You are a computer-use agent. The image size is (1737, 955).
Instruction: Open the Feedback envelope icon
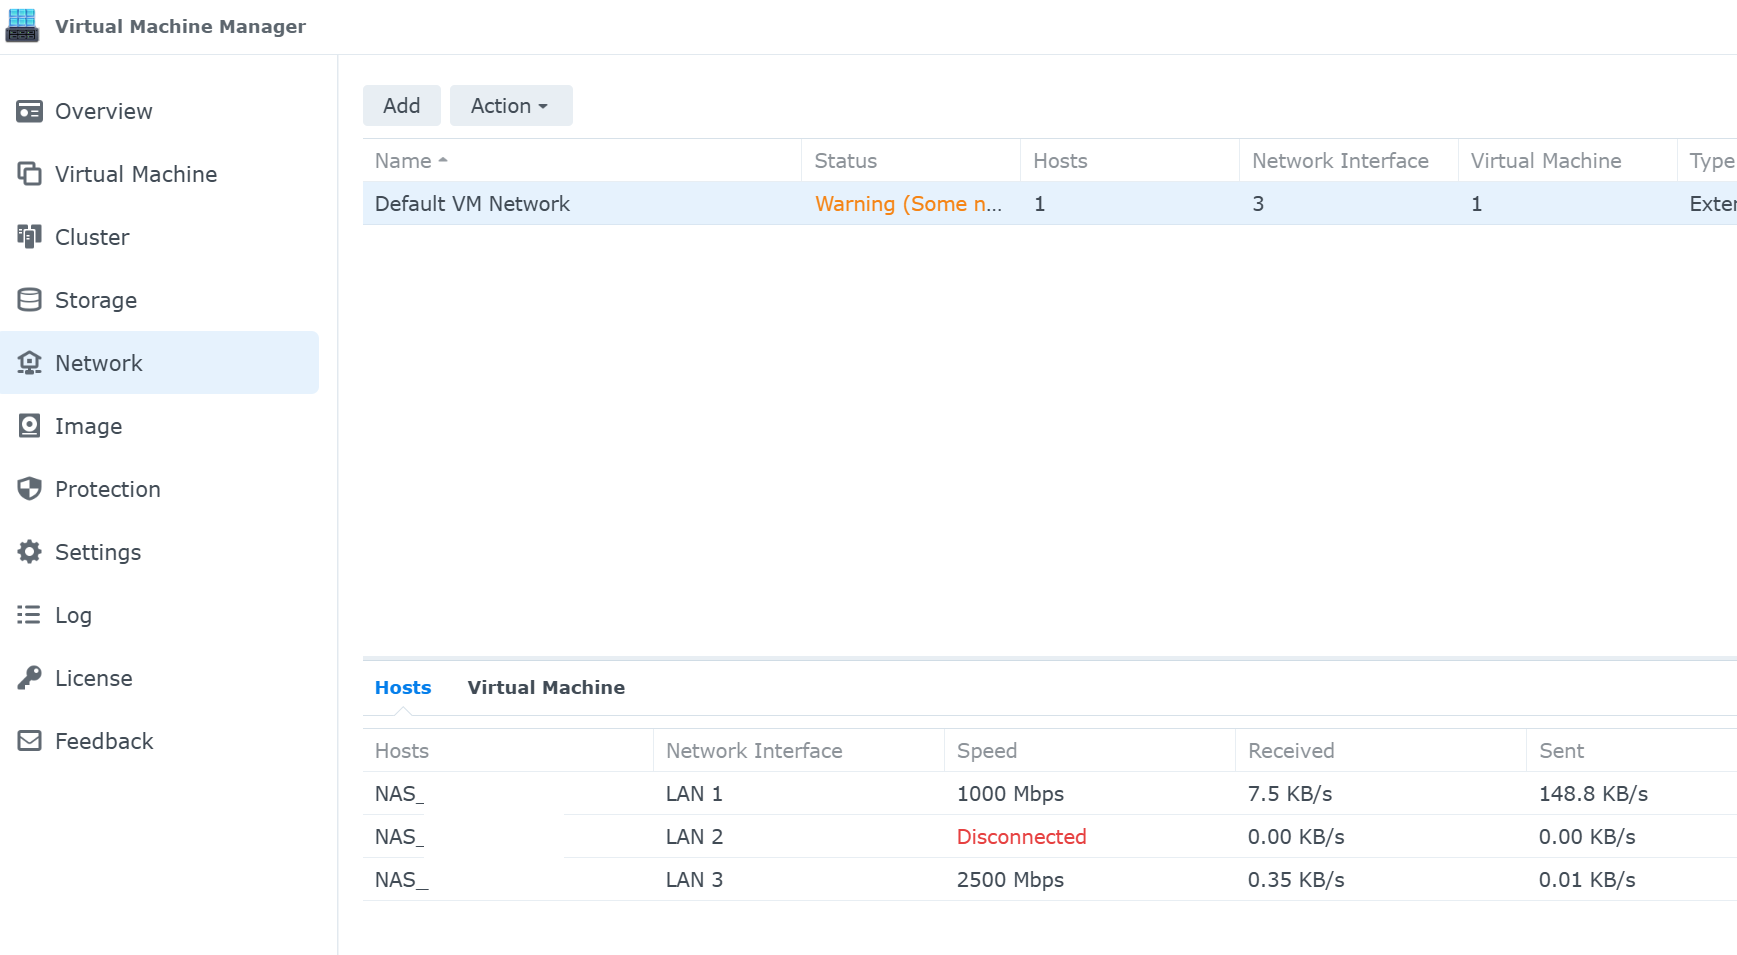point(30,741)
